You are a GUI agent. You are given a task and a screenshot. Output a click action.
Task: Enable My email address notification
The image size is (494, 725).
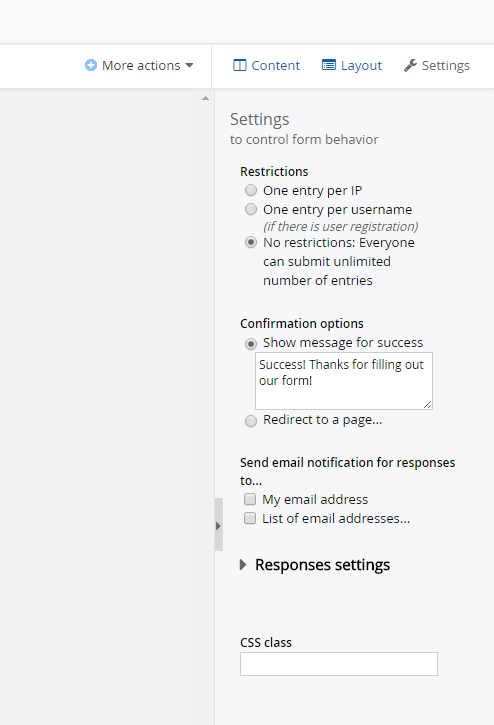pos(250,499)
